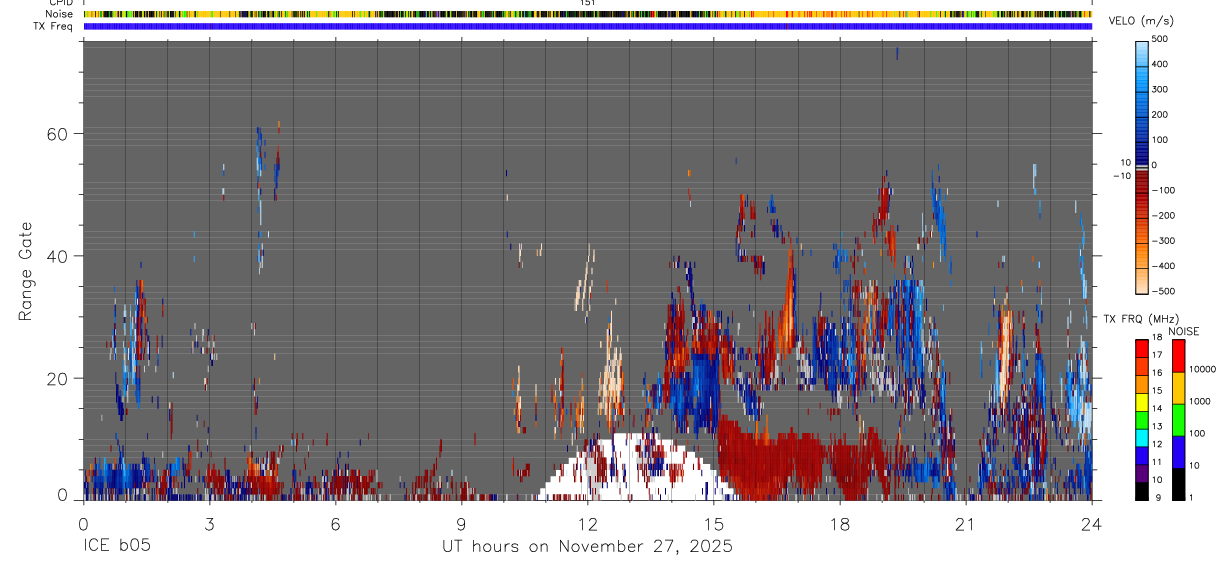Click the "-200" tick on the velocity colorbar
This screenshot has width=1228, height=567.
[1164, 215]
